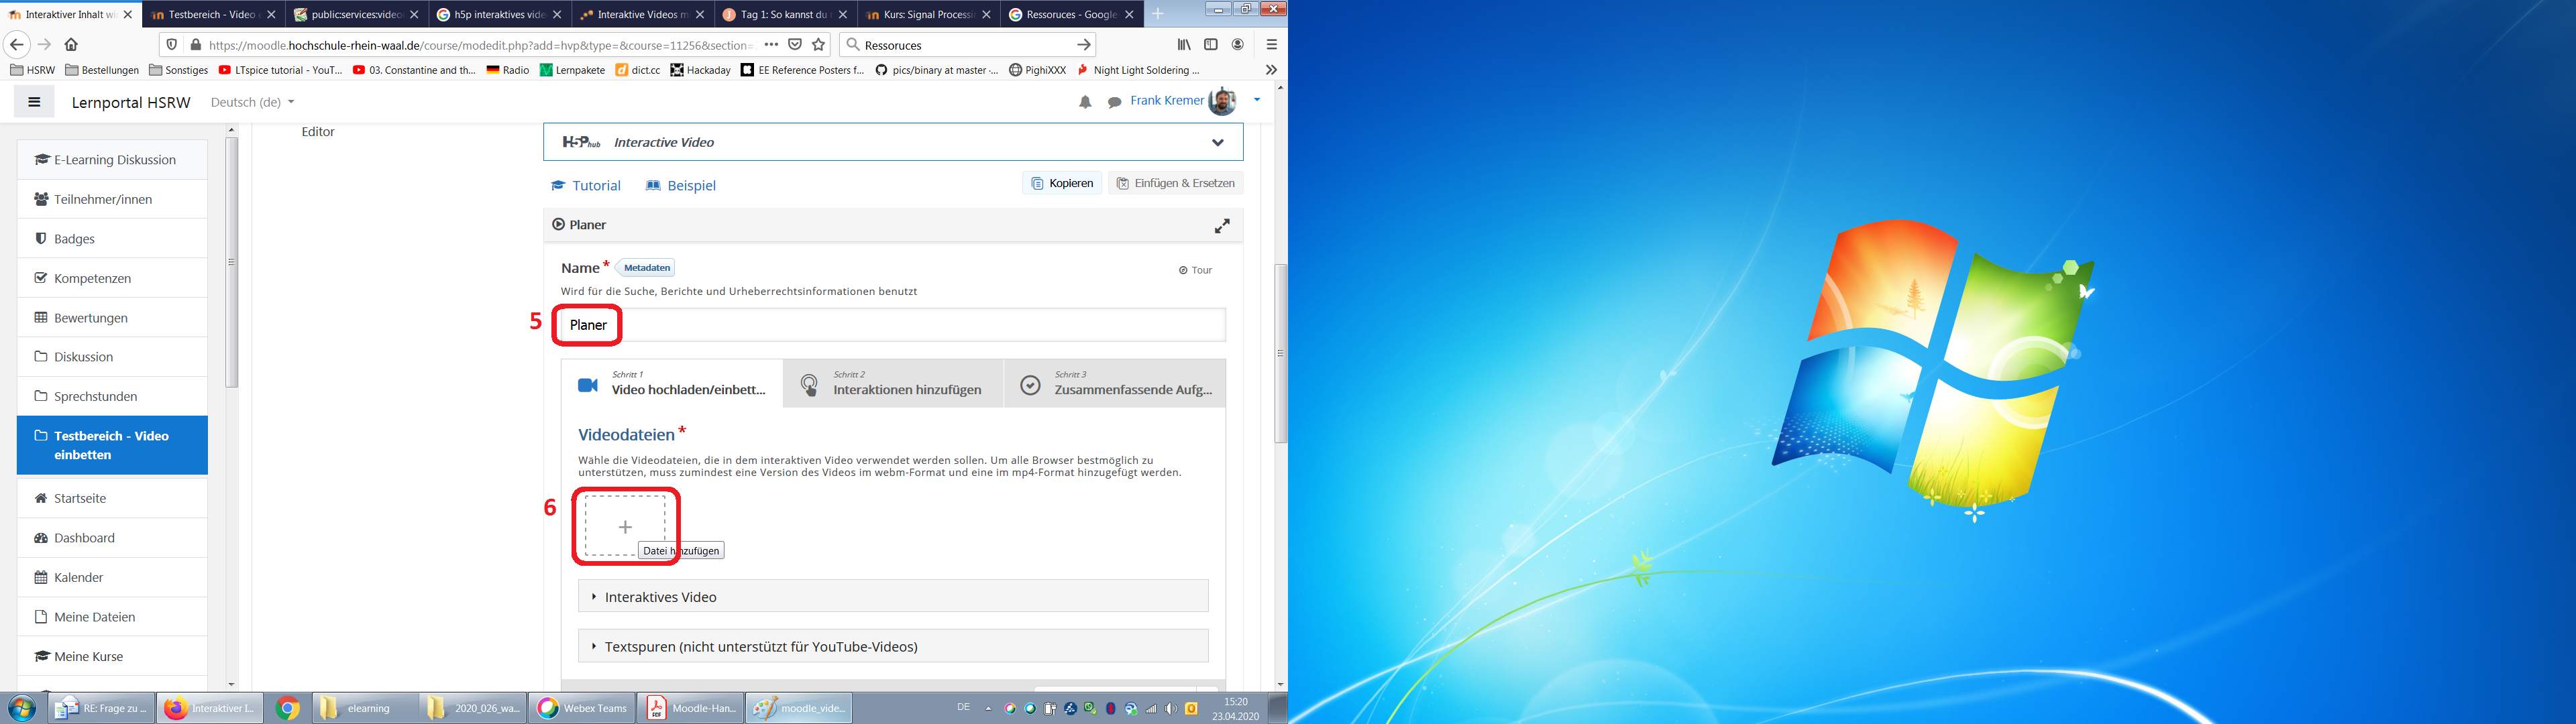Image resolution: width=2576 pixels, height=724 pixels.
Task: Close the Testbereich - Video browser tab
Action: tap(271, 15)
